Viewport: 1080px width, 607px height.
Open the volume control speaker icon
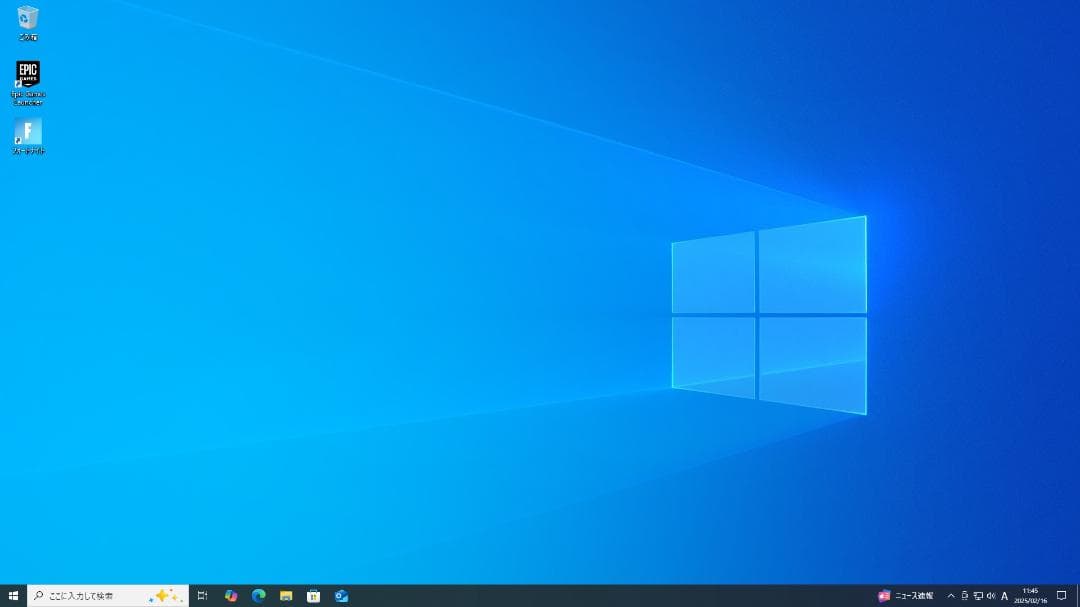pos(991,596)
